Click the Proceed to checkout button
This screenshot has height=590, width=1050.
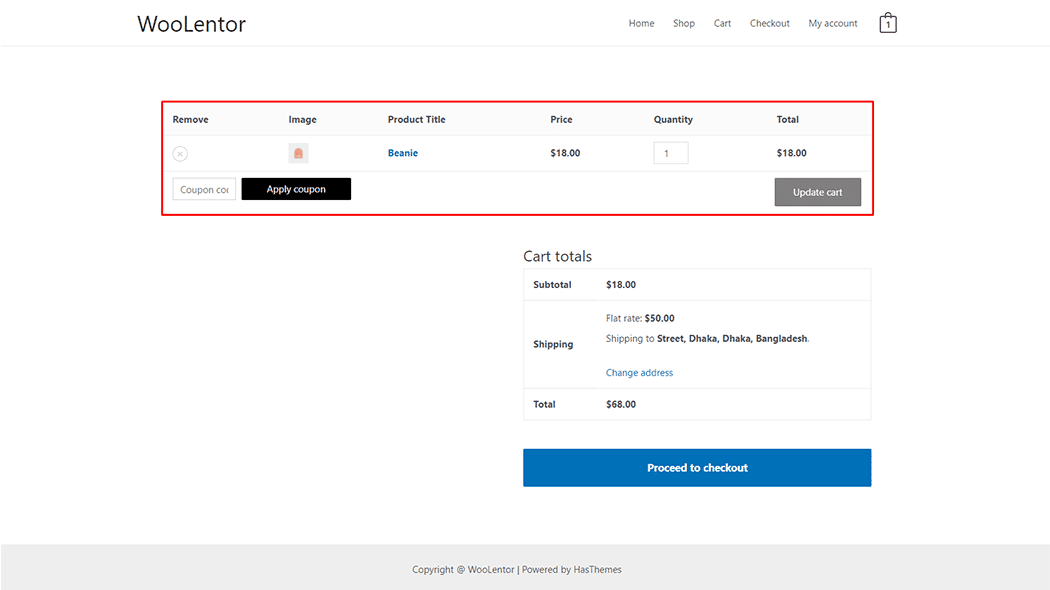pos(696,467)
